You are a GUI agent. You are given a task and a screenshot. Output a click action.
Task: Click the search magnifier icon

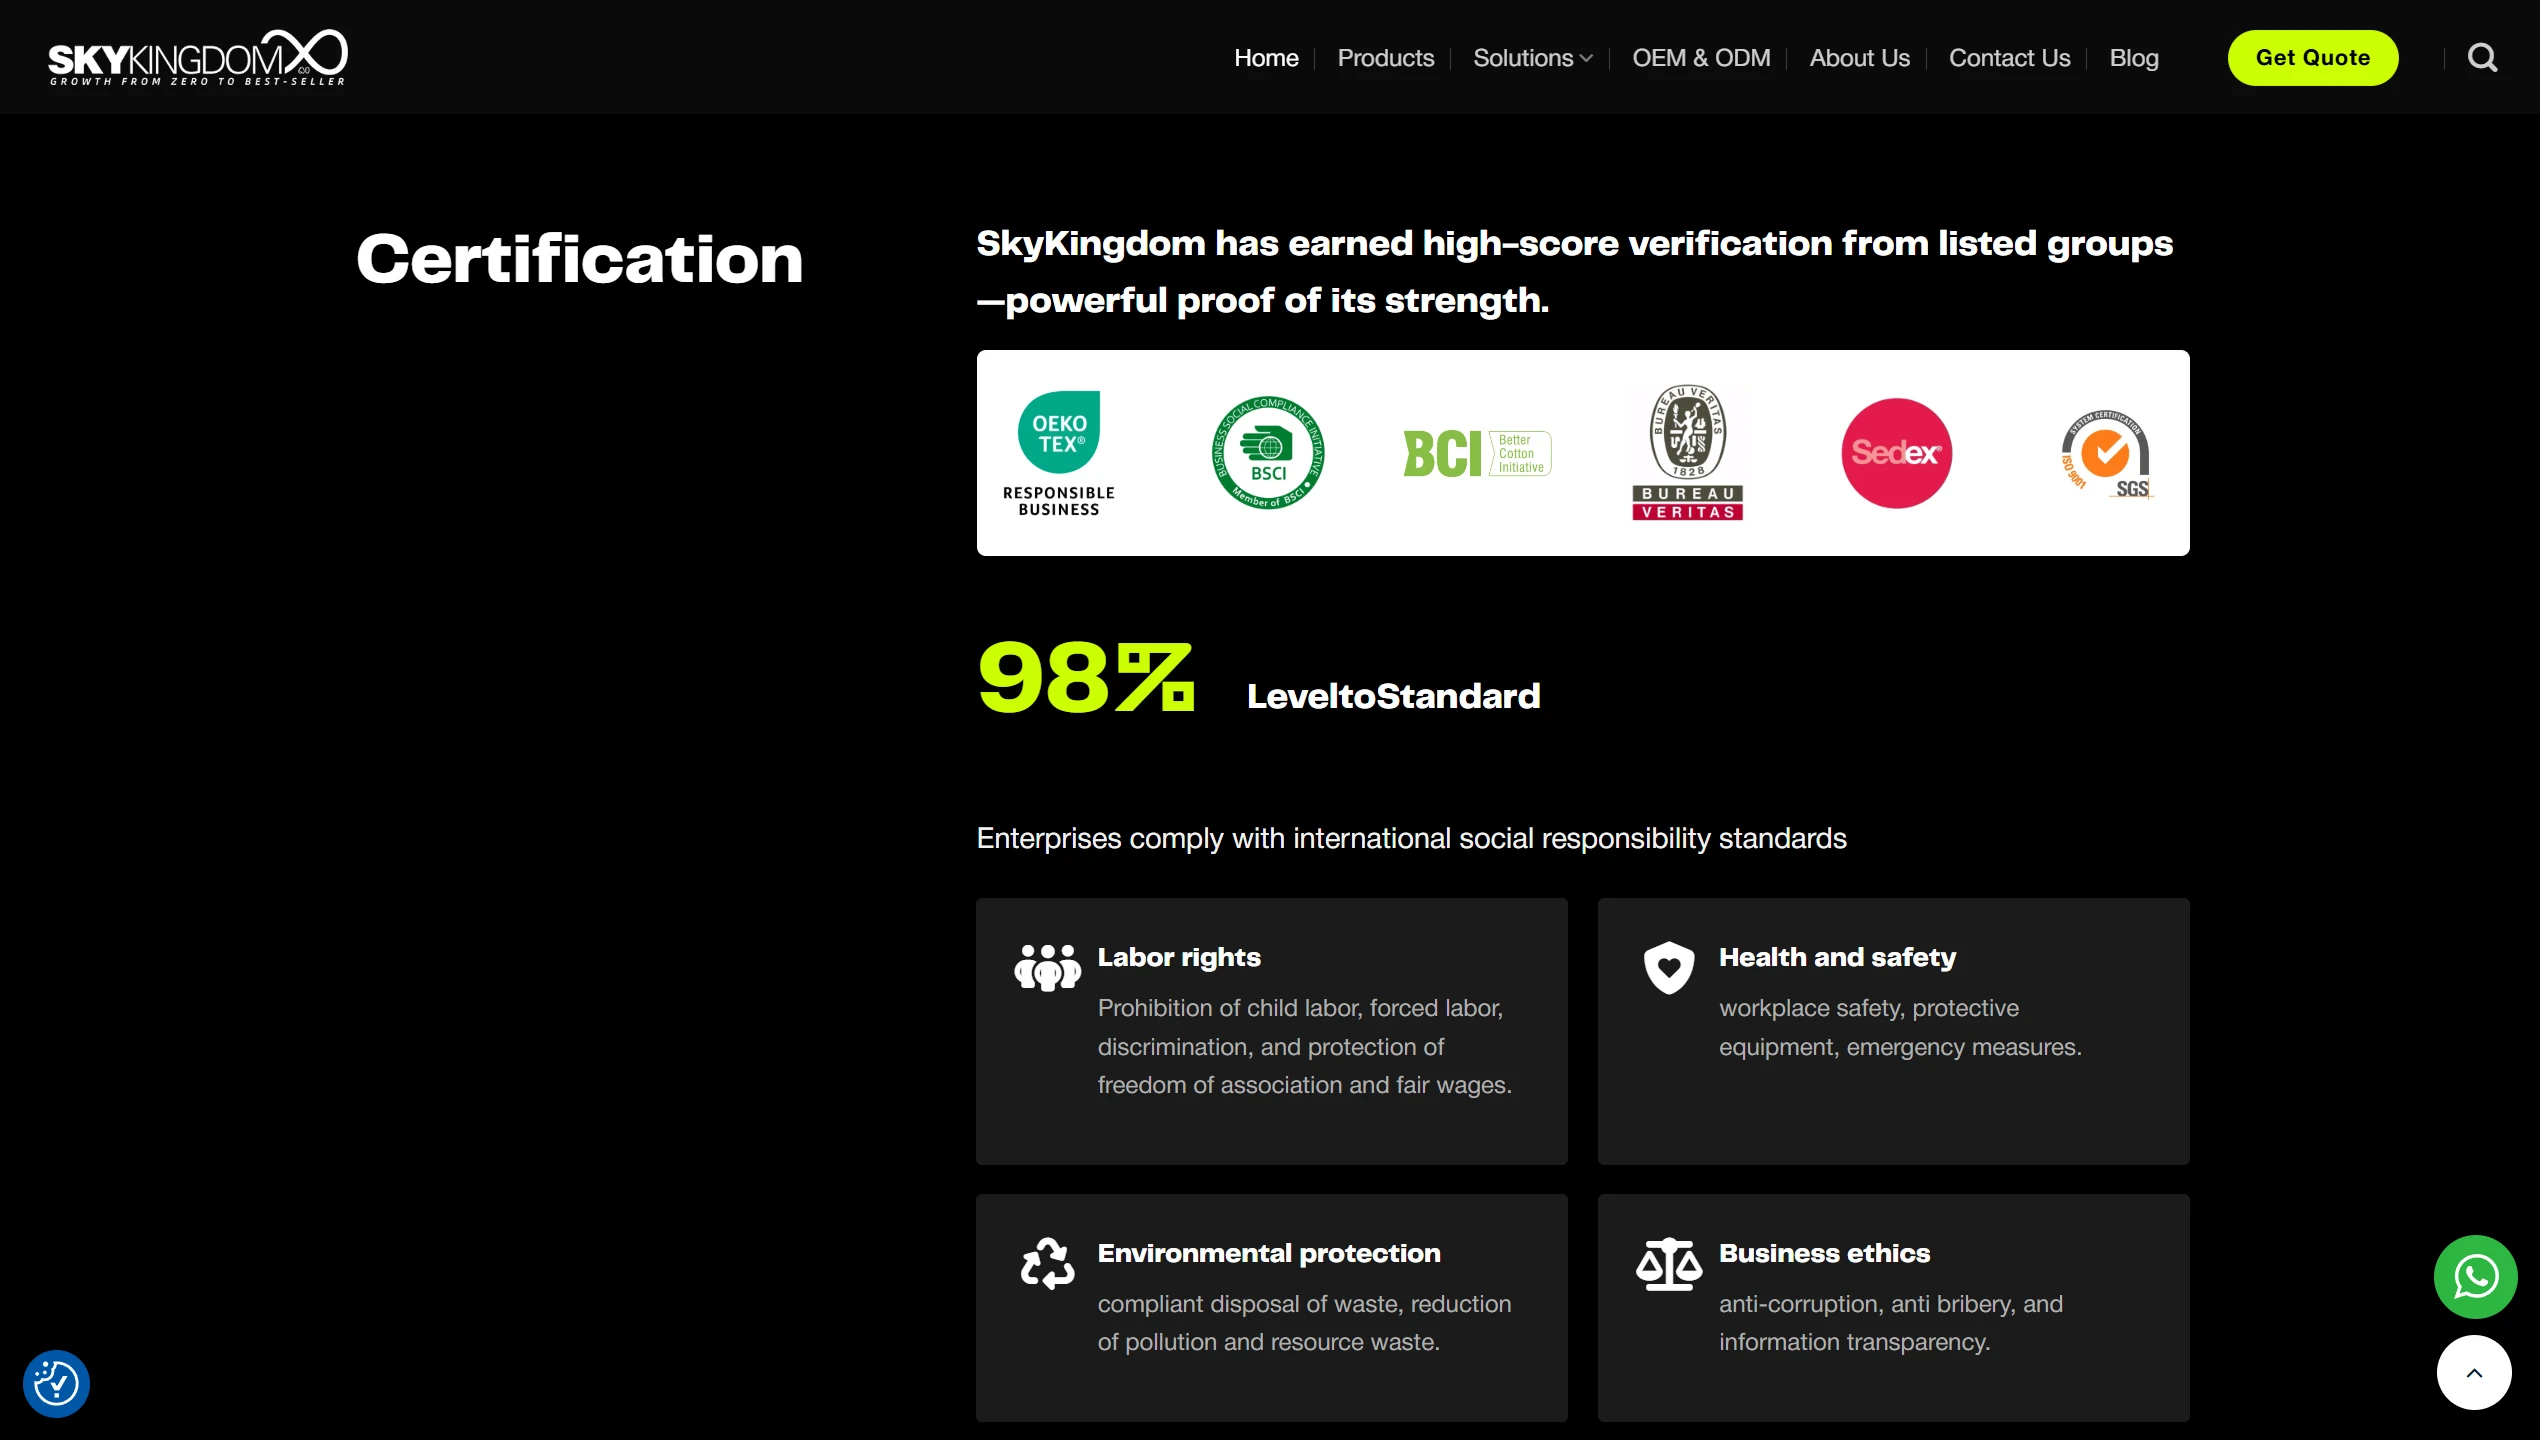click(x=2481, y=58)
